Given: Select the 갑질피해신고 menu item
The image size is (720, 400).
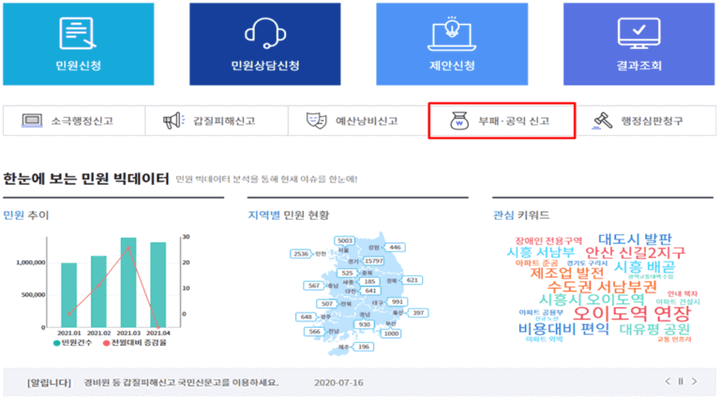Looking at the screenshot, I should (x=217, y=121).
